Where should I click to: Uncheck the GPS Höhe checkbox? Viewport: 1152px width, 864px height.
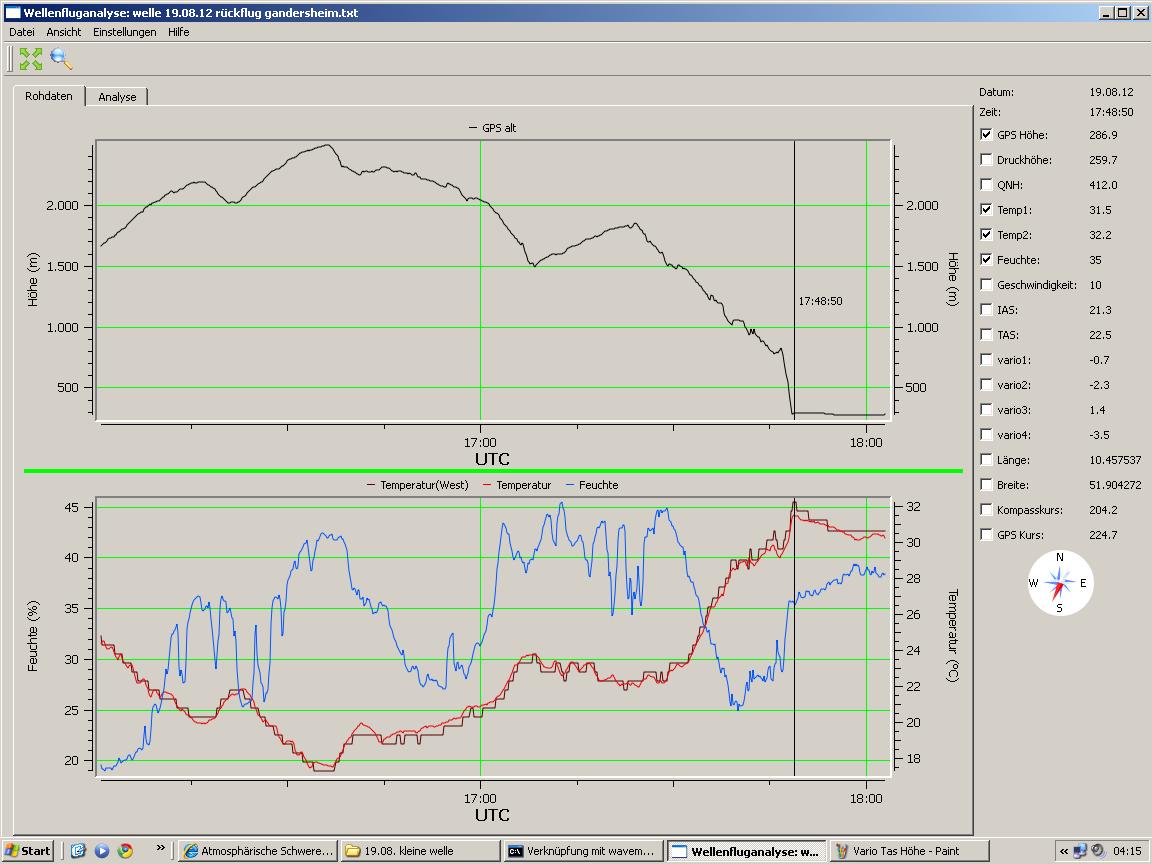[987, 135]
